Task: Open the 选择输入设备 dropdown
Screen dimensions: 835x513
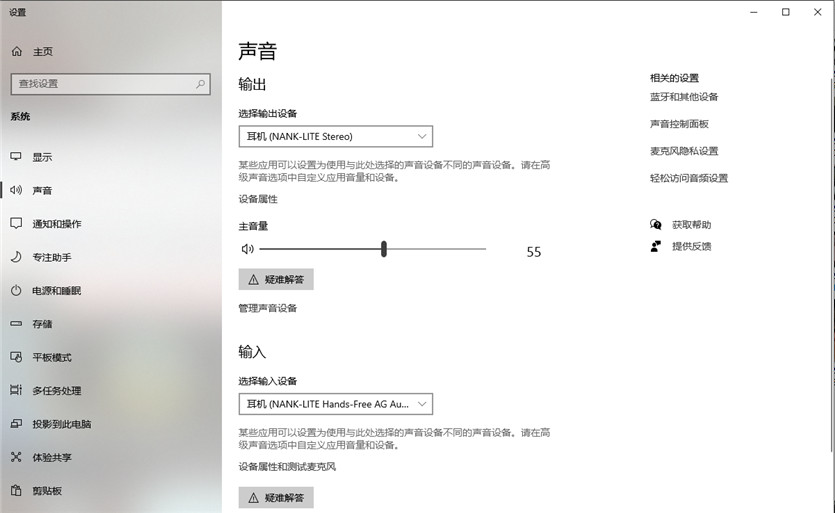Action: click(335, 404)
